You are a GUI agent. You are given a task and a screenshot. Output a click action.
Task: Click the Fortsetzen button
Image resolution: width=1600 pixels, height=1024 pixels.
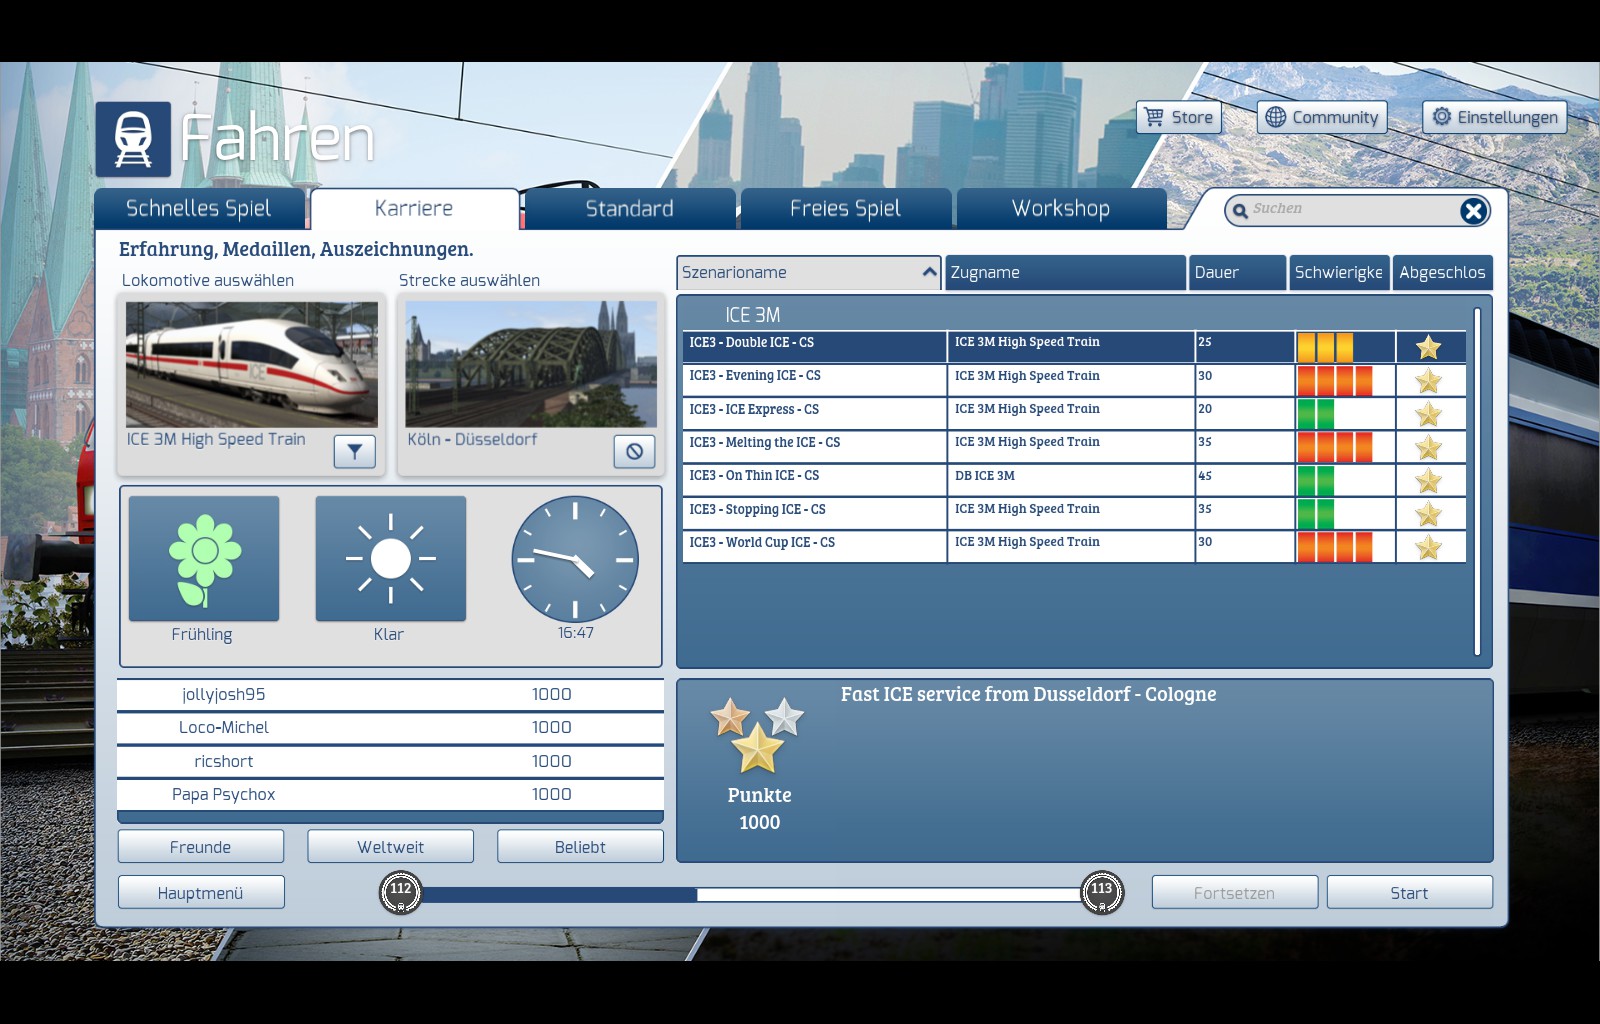1235,893
